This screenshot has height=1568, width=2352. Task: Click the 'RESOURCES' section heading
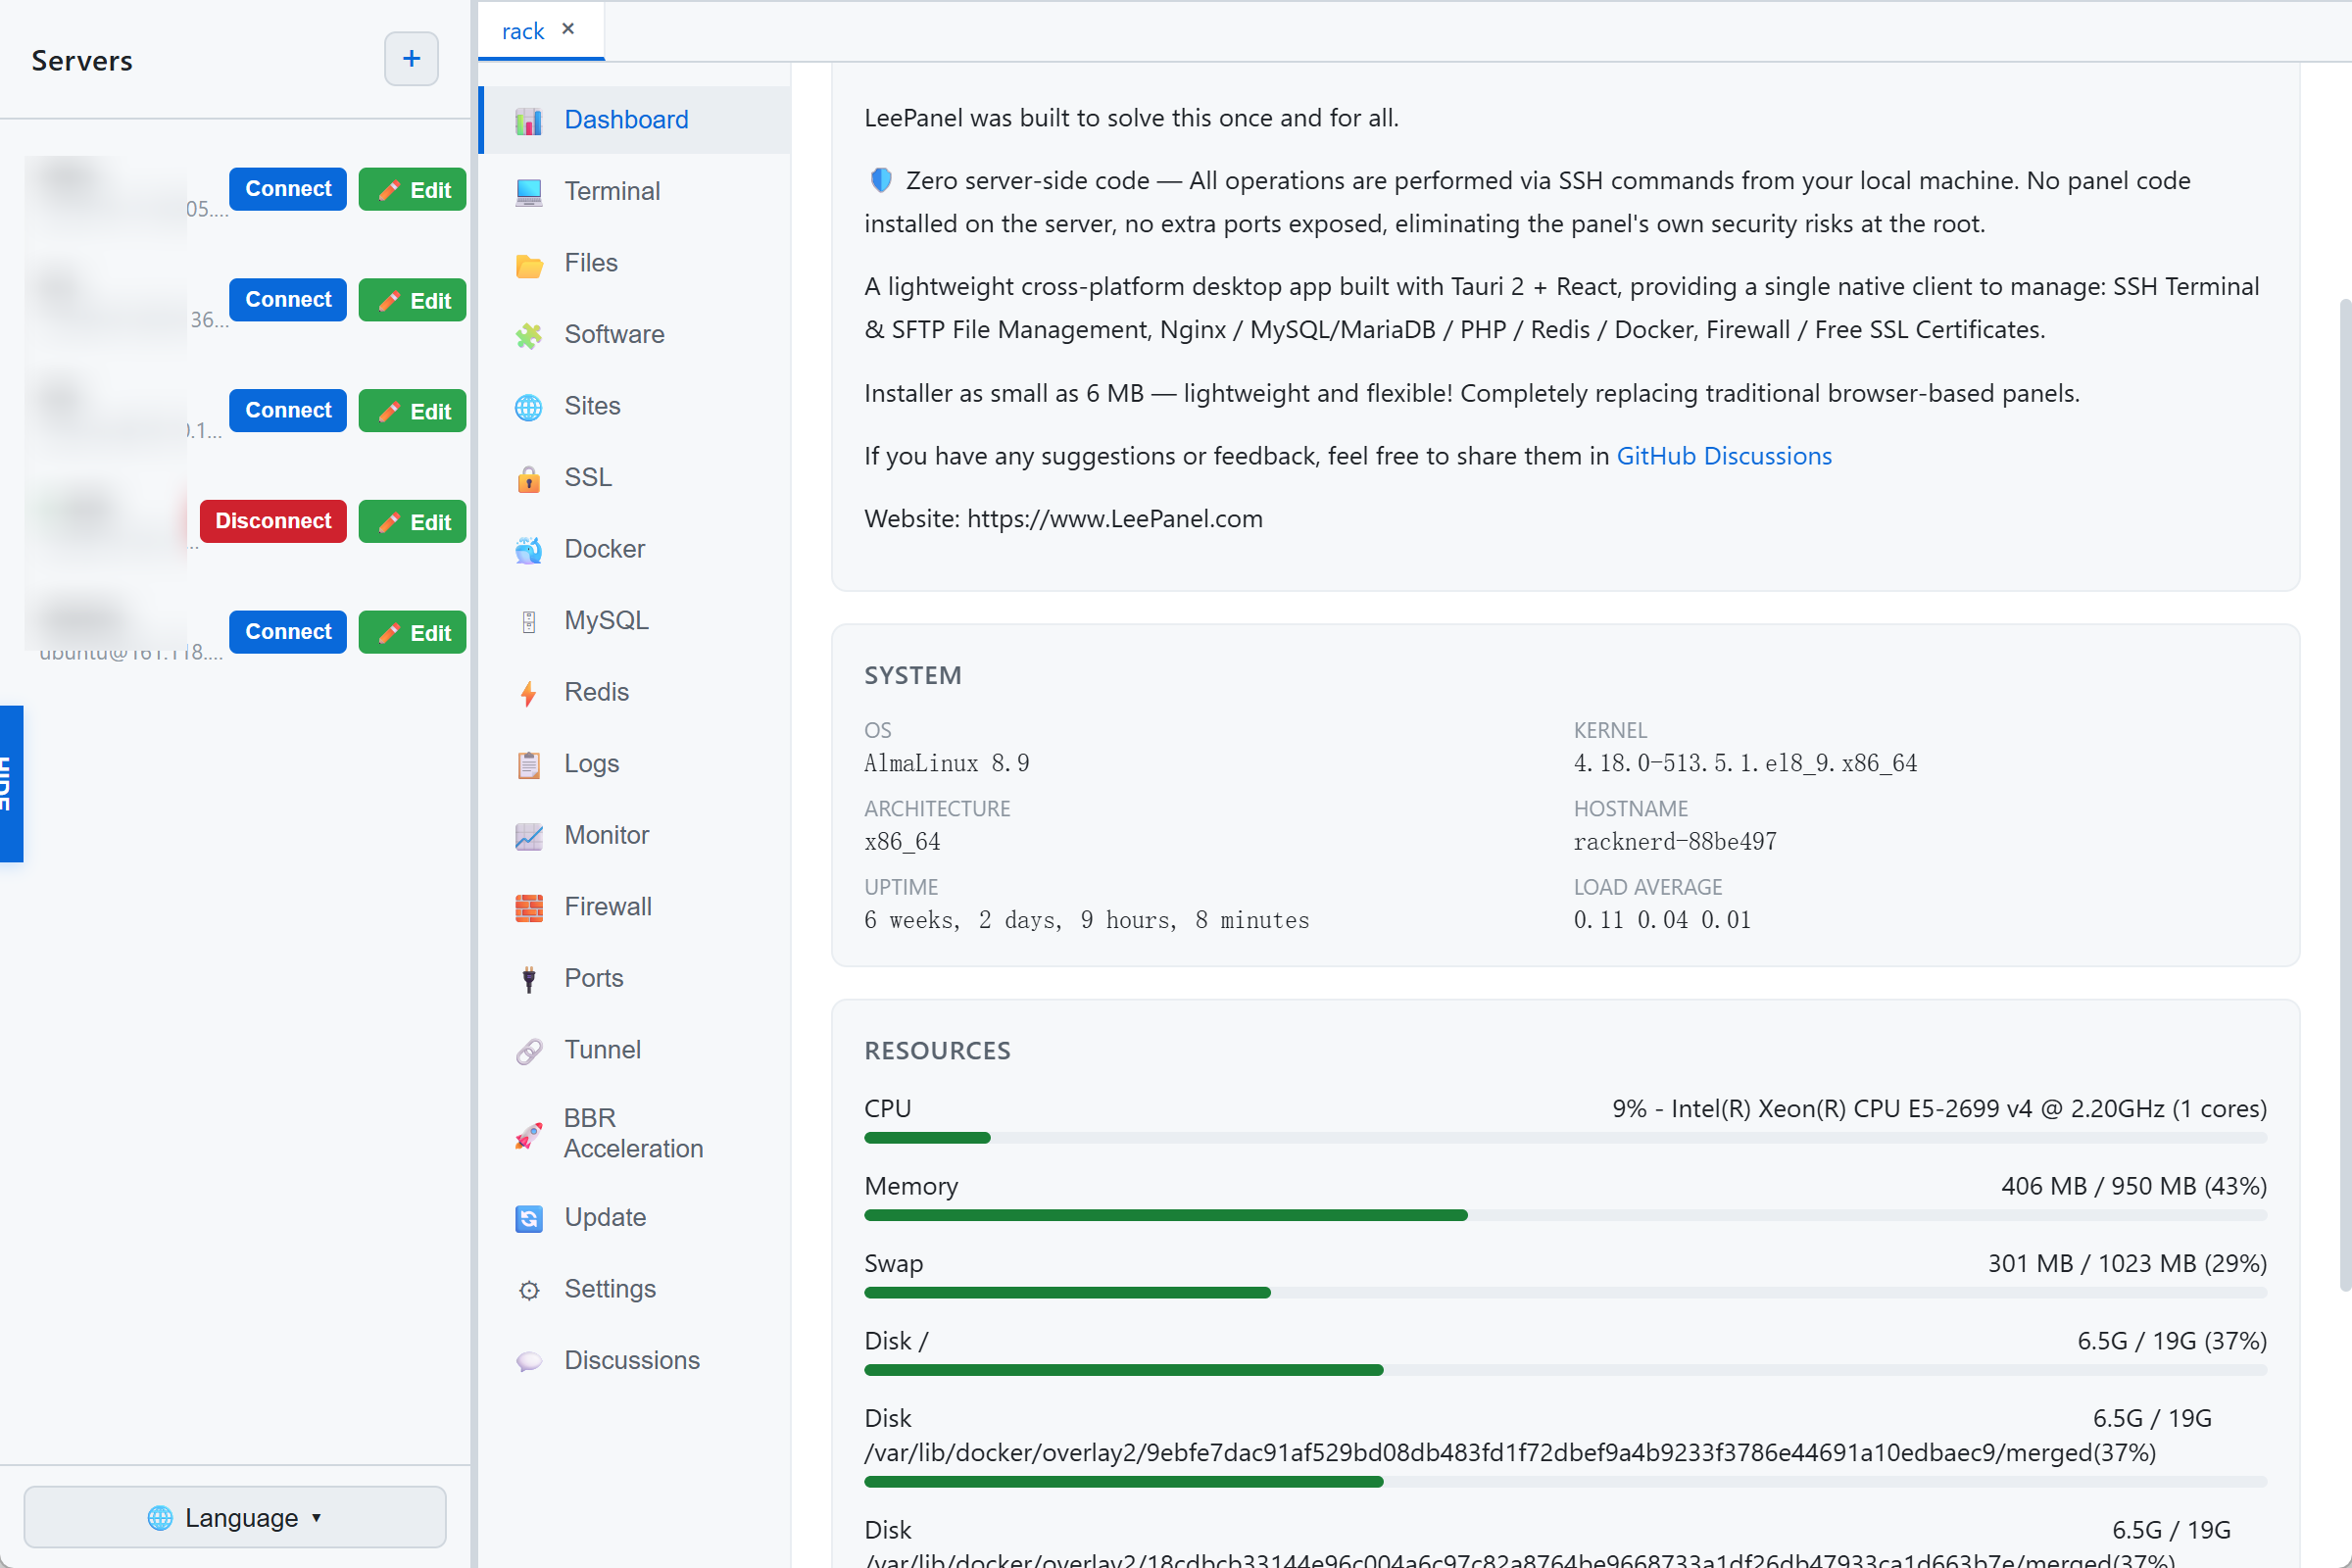point(937,1051)
